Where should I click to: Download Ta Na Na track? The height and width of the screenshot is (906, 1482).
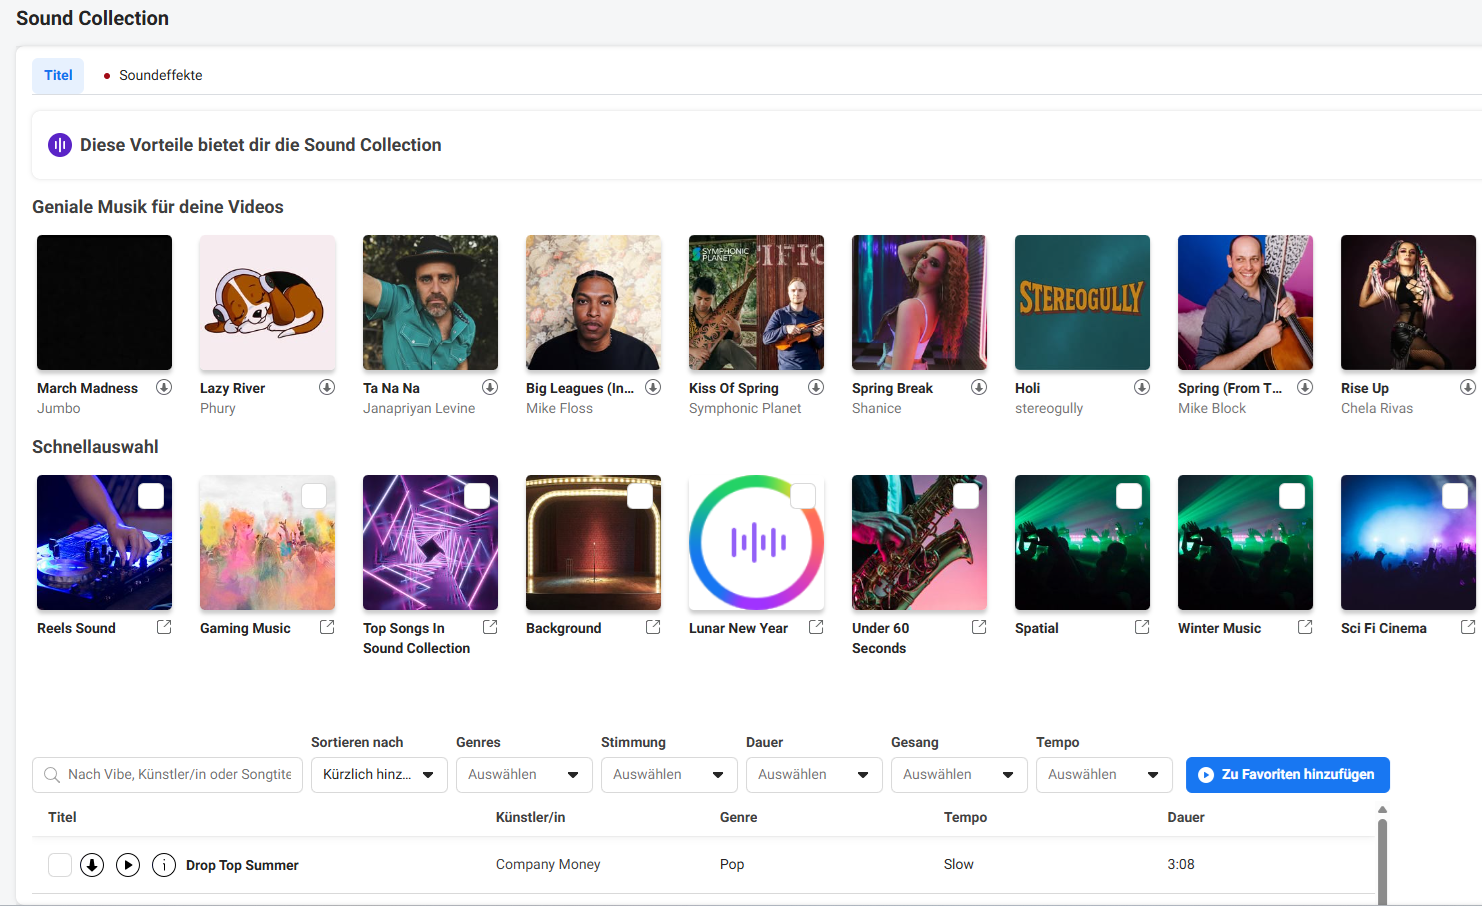[x=490, y=387]
